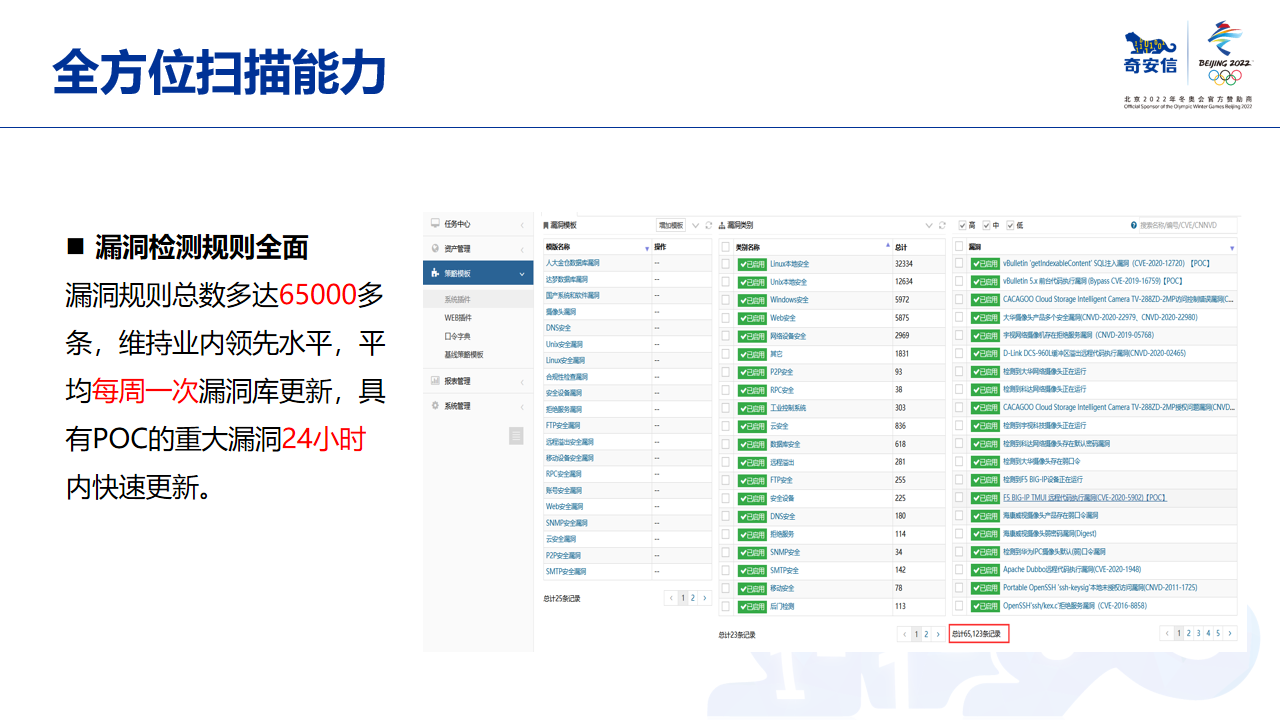
Task: Click the monitor icon beside 任务中心
Action: click(x=435, y=223)
